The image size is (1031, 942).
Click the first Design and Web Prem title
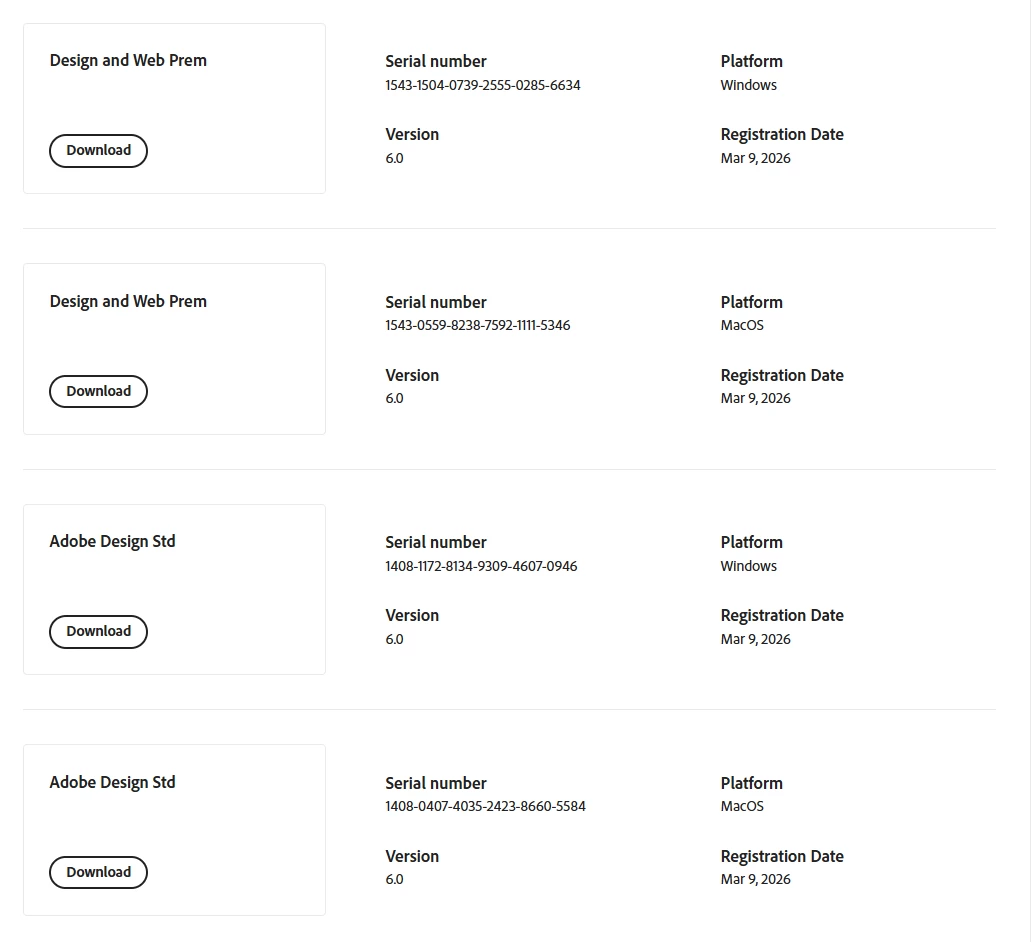click(x=128, y=60)
